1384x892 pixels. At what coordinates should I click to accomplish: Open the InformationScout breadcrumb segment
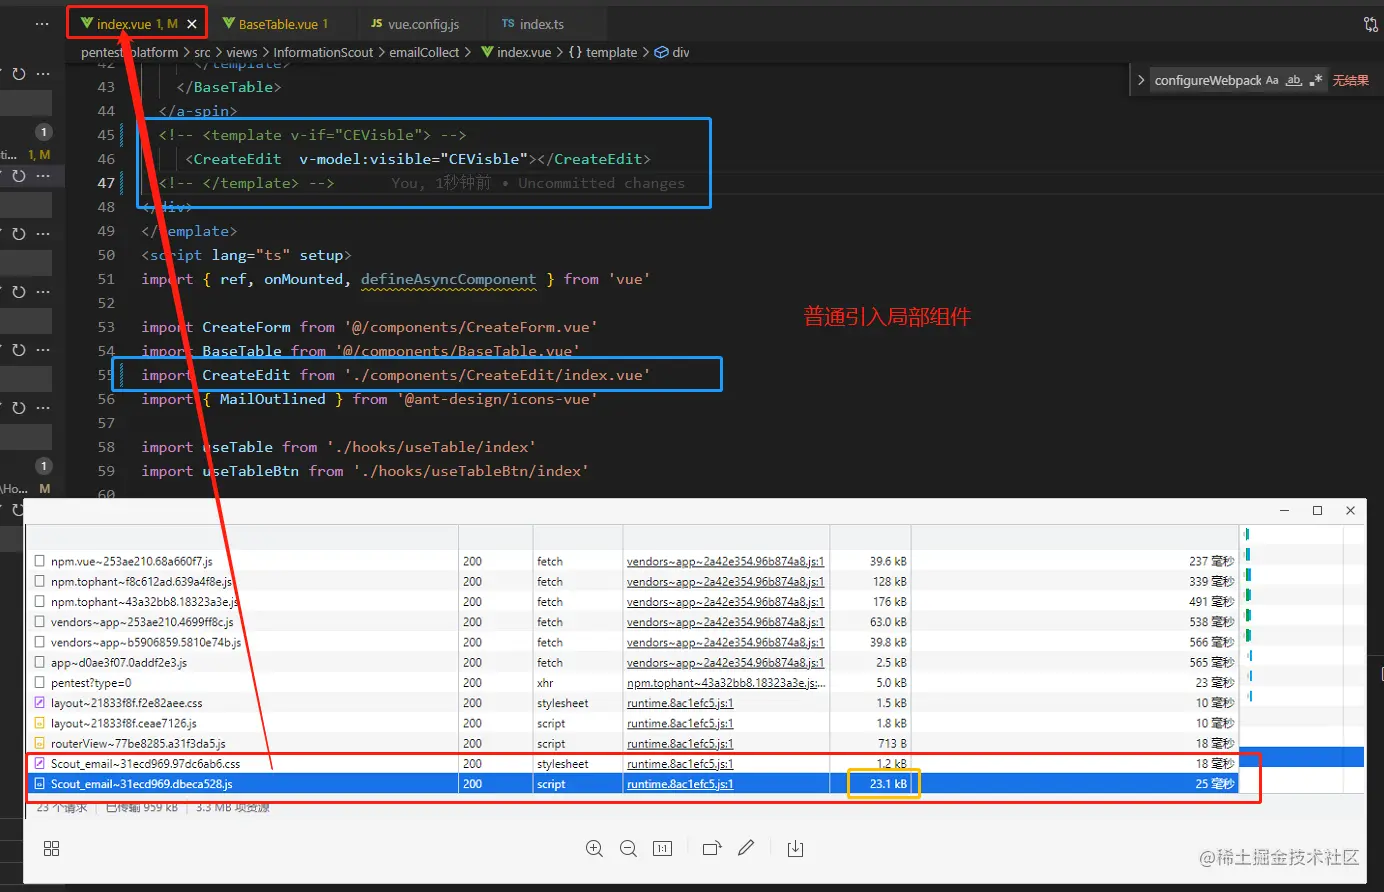point(323,52)
